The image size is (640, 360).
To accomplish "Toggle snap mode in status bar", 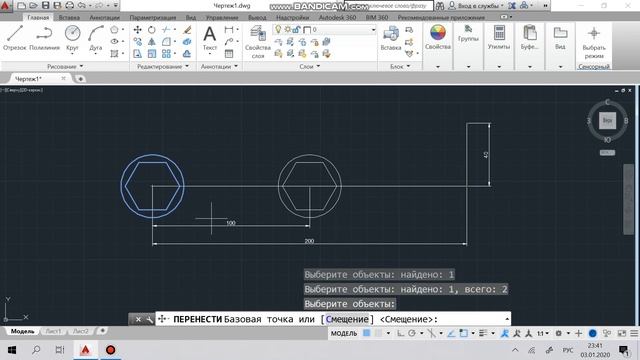I will 378,333.
